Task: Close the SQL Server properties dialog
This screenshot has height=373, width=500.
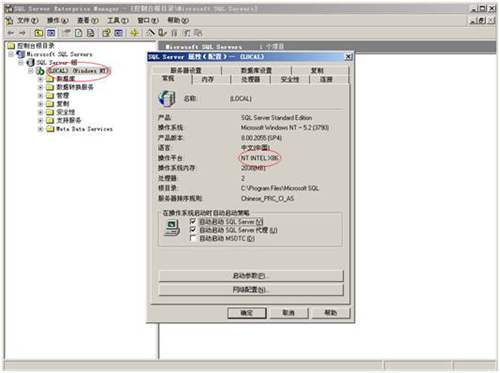Action: (x=348, y=57)
